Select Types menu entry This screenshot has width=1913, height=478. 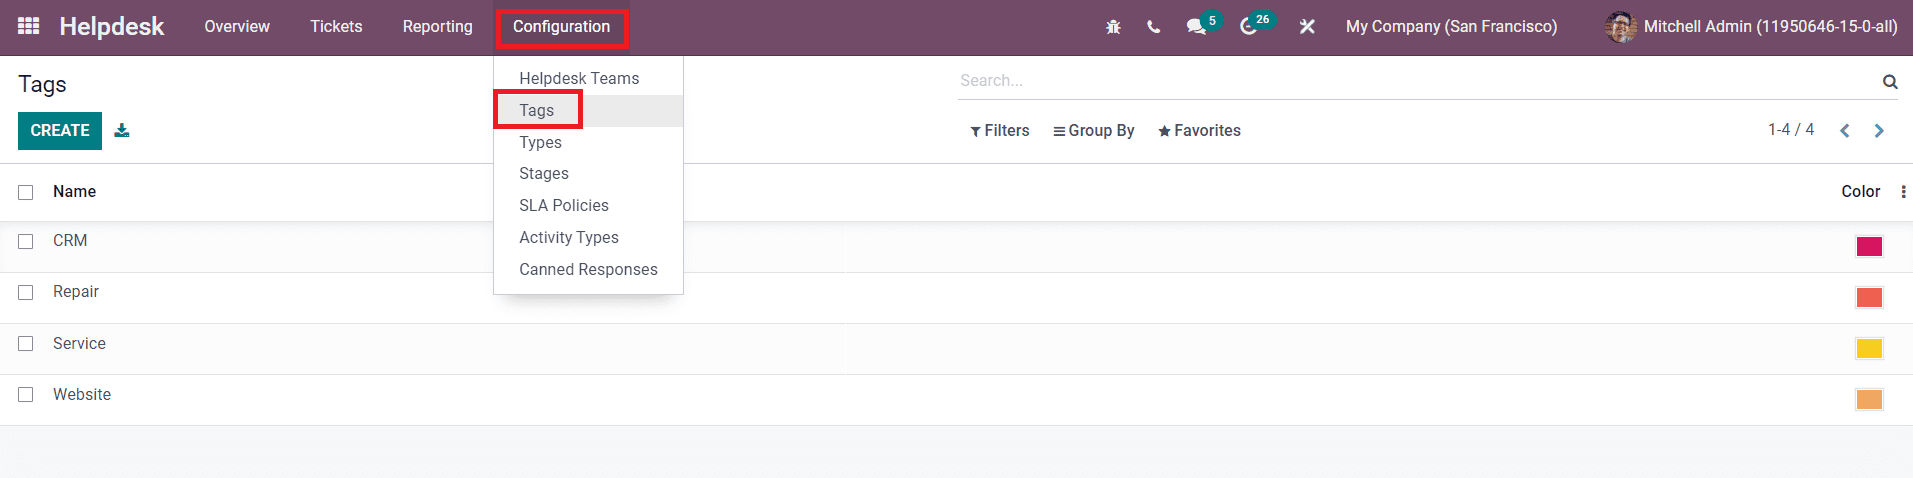point(588,142)
